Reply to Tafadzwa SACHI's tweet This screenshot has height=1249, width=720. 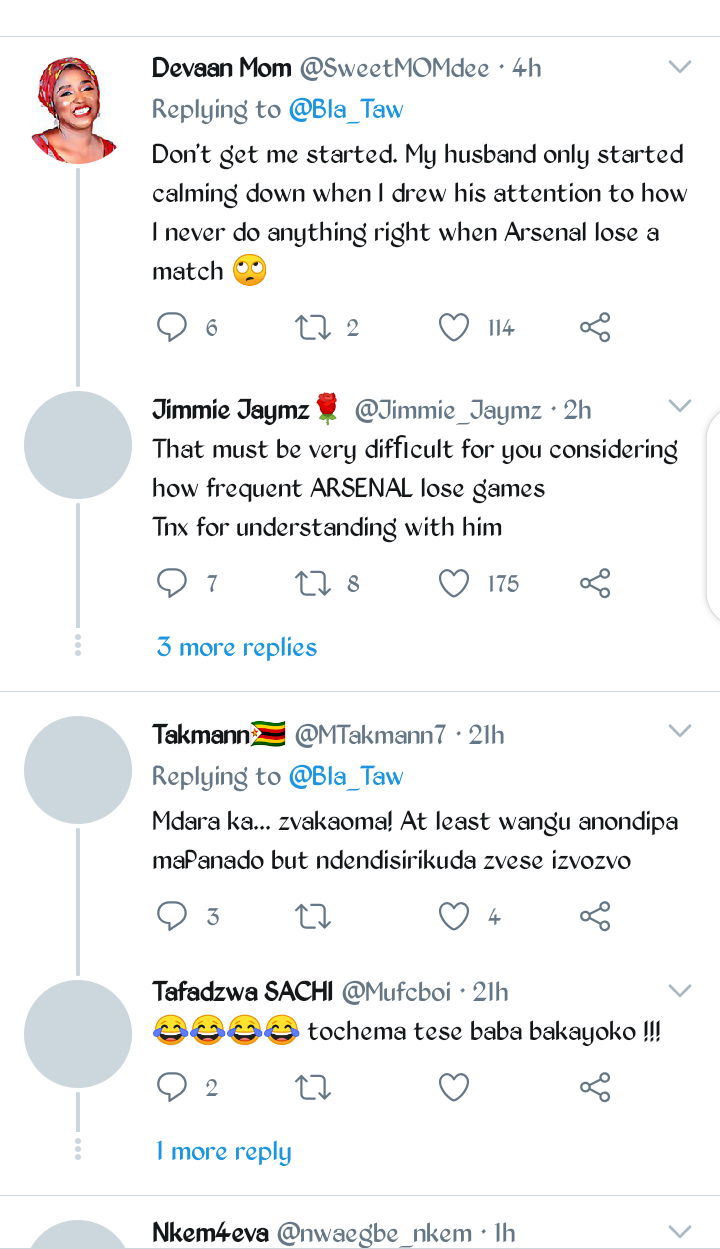click(x=173, y=1087)
